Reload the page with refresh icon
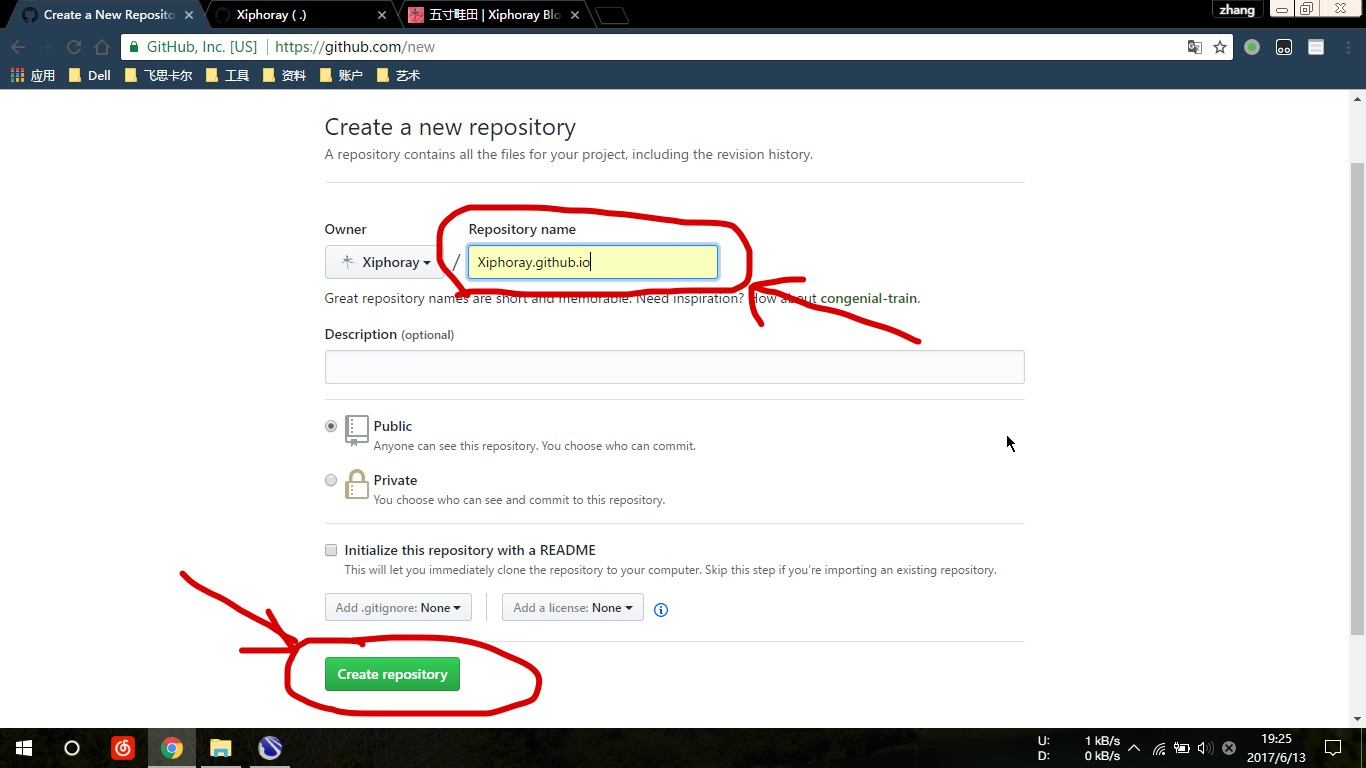 pos(73,47)
